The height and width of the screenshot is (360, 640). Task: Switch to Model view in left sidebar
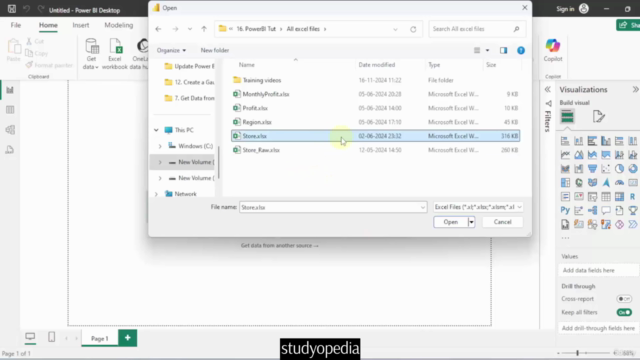[10, 130]
